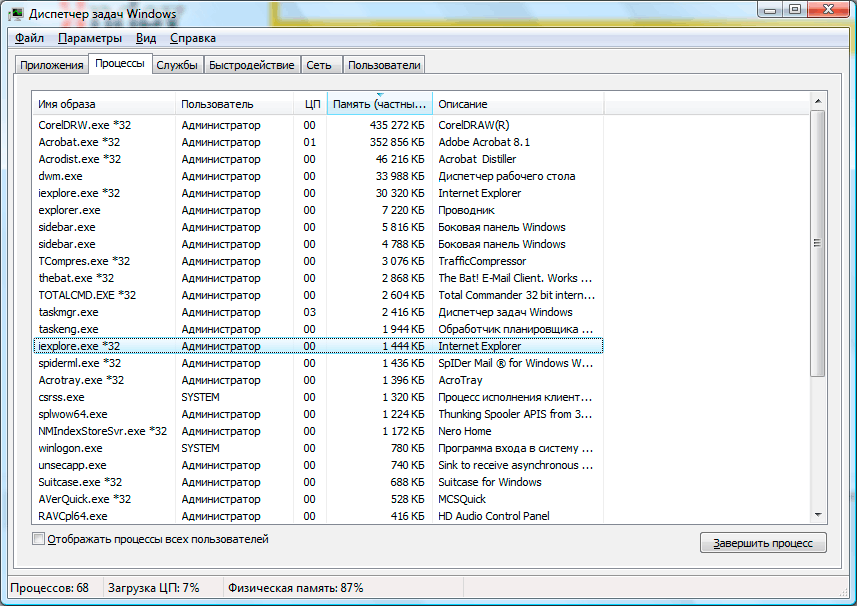Enable 'Отображать процессы всех пользователей' checkbox
Viewport: 857px width, 606px height.
click(38, 539)
